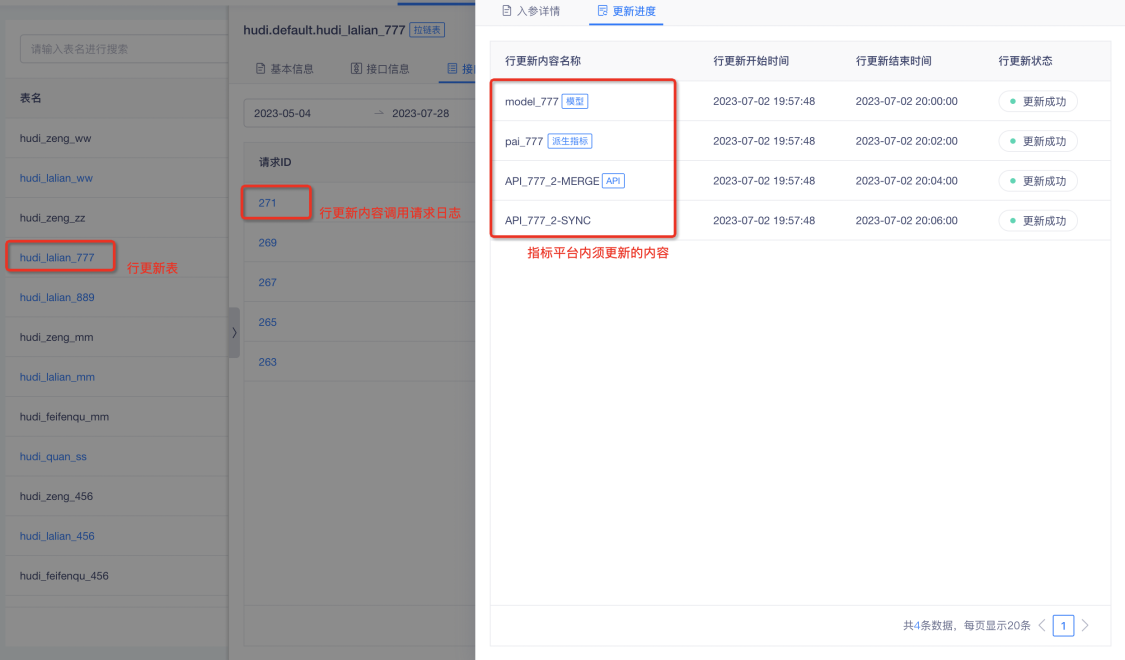Open request ID 269 log
Screen dimensions: 1125x660
(268, 242)
